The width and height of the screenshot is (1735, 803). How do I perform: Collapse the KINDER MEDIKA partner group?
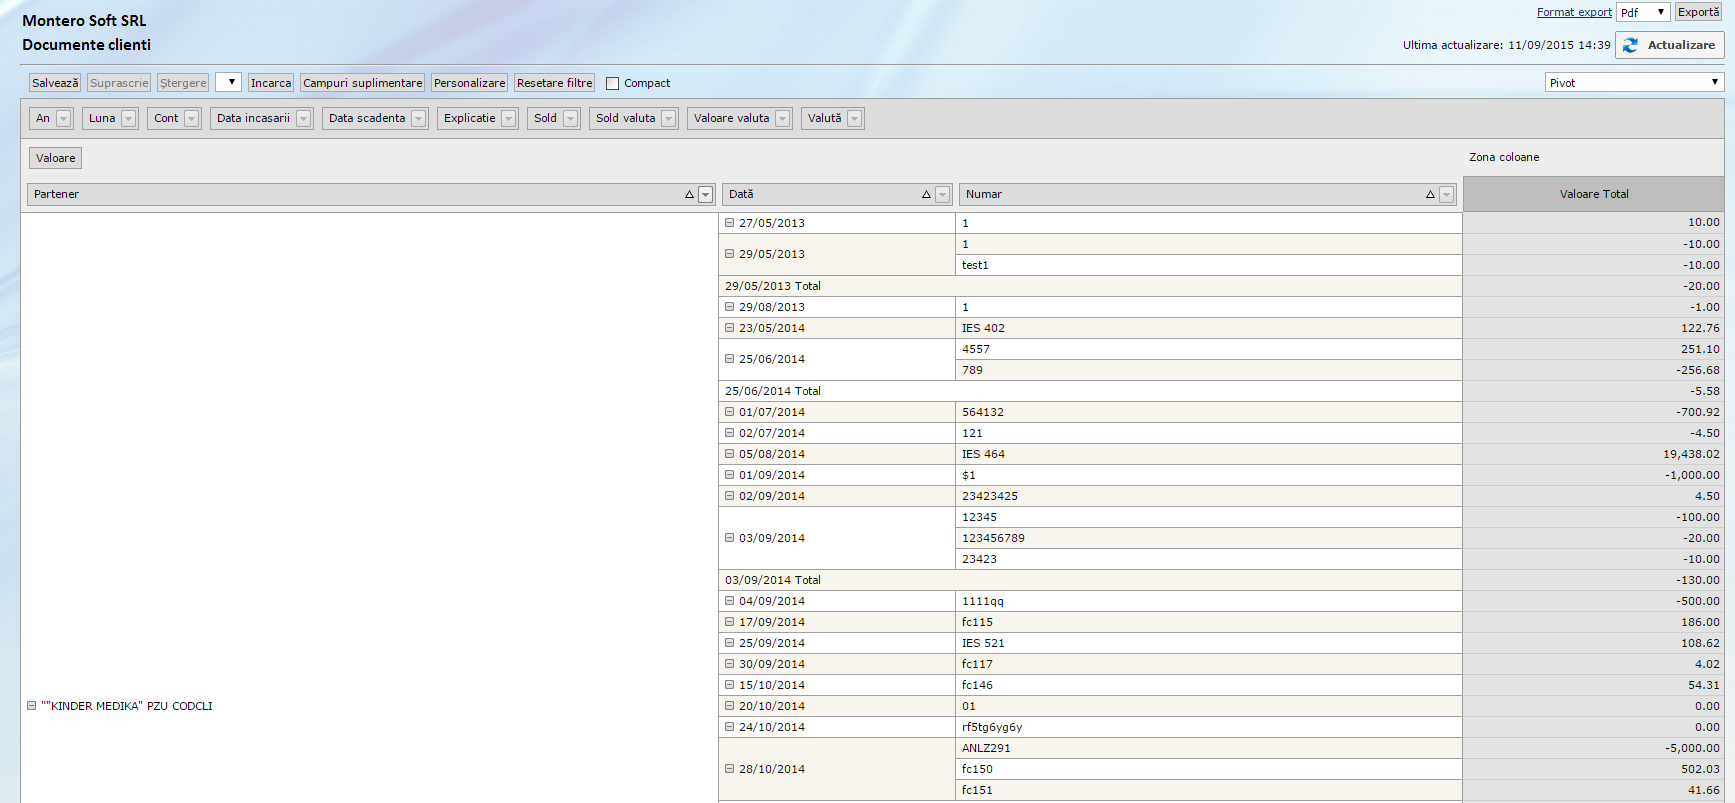click(x=32, y=706)
